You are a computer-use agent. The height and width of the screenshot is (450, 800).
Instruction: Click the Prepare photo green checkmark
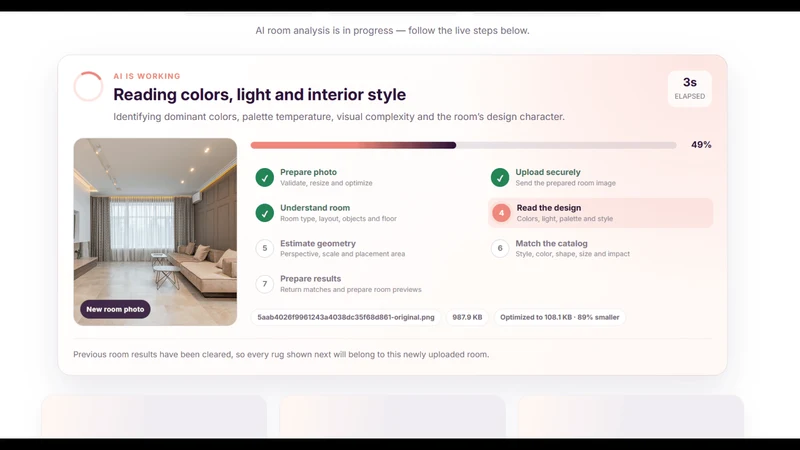click(265, 178)
